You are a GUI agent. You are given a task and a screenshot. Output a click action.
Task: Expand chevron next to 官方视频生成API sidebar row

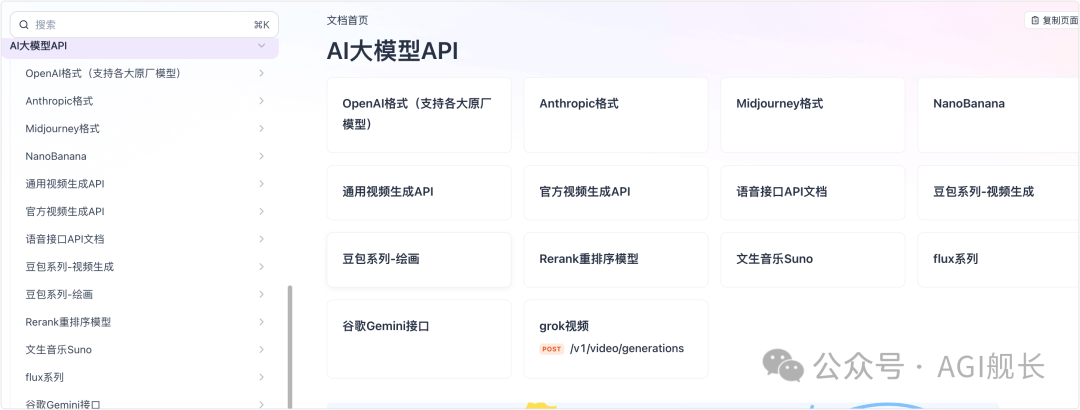tap(262, 211)
